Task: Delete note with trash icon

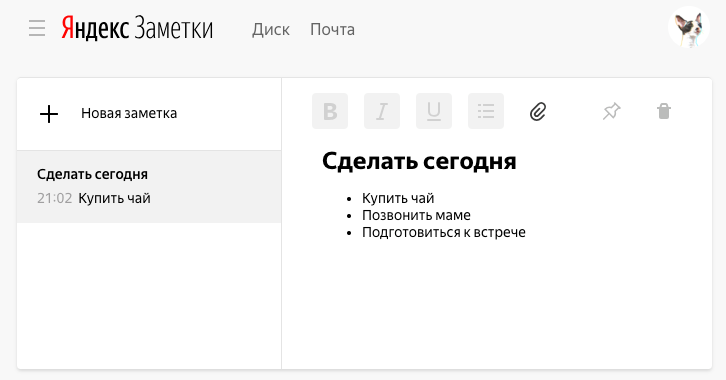Action: [664, 111]
